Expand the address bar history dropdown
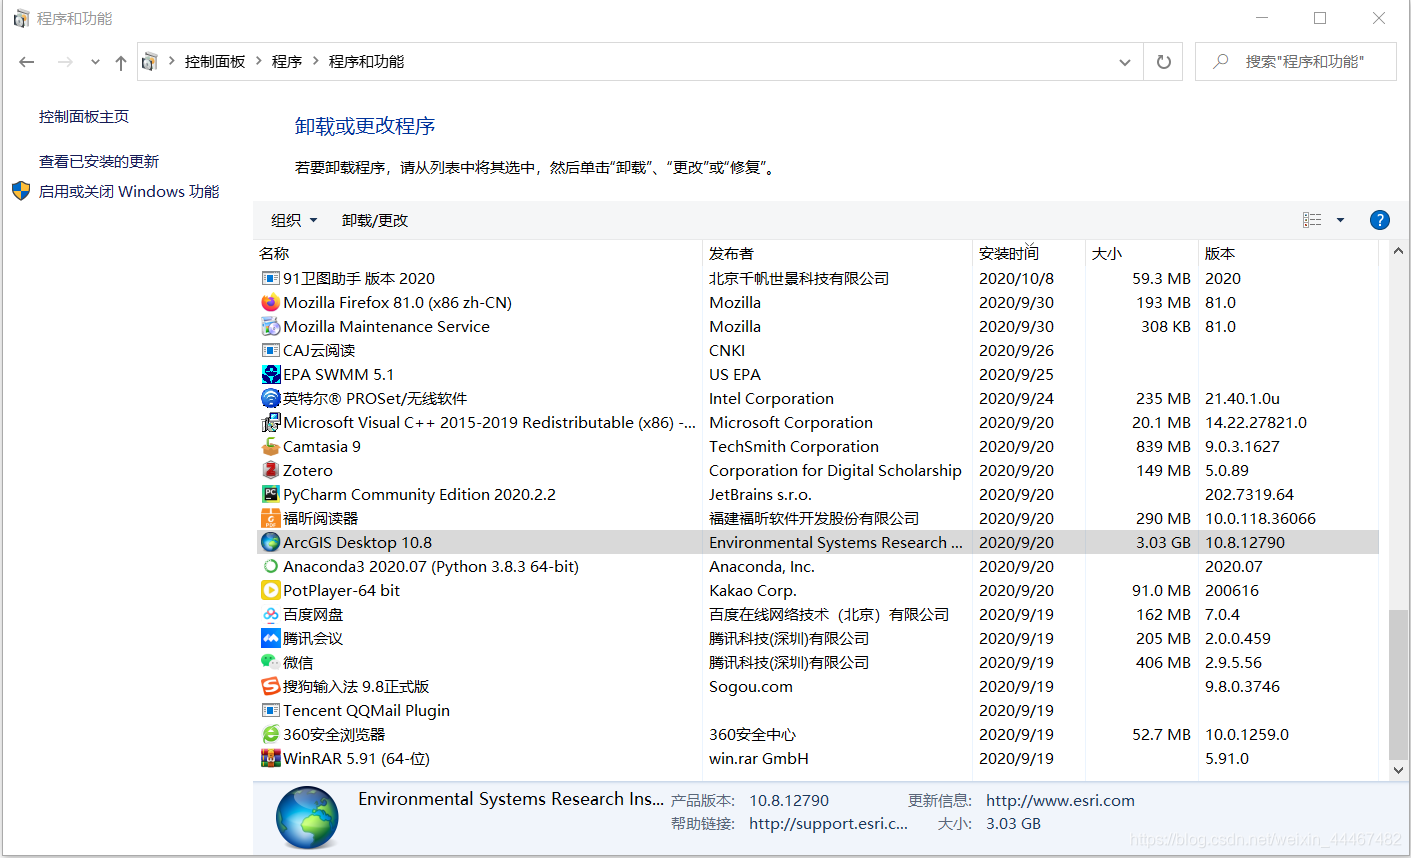Image resolution: width=1411 pixels, height=858 pixels. pyautogui.click(x=1125, y=62)
